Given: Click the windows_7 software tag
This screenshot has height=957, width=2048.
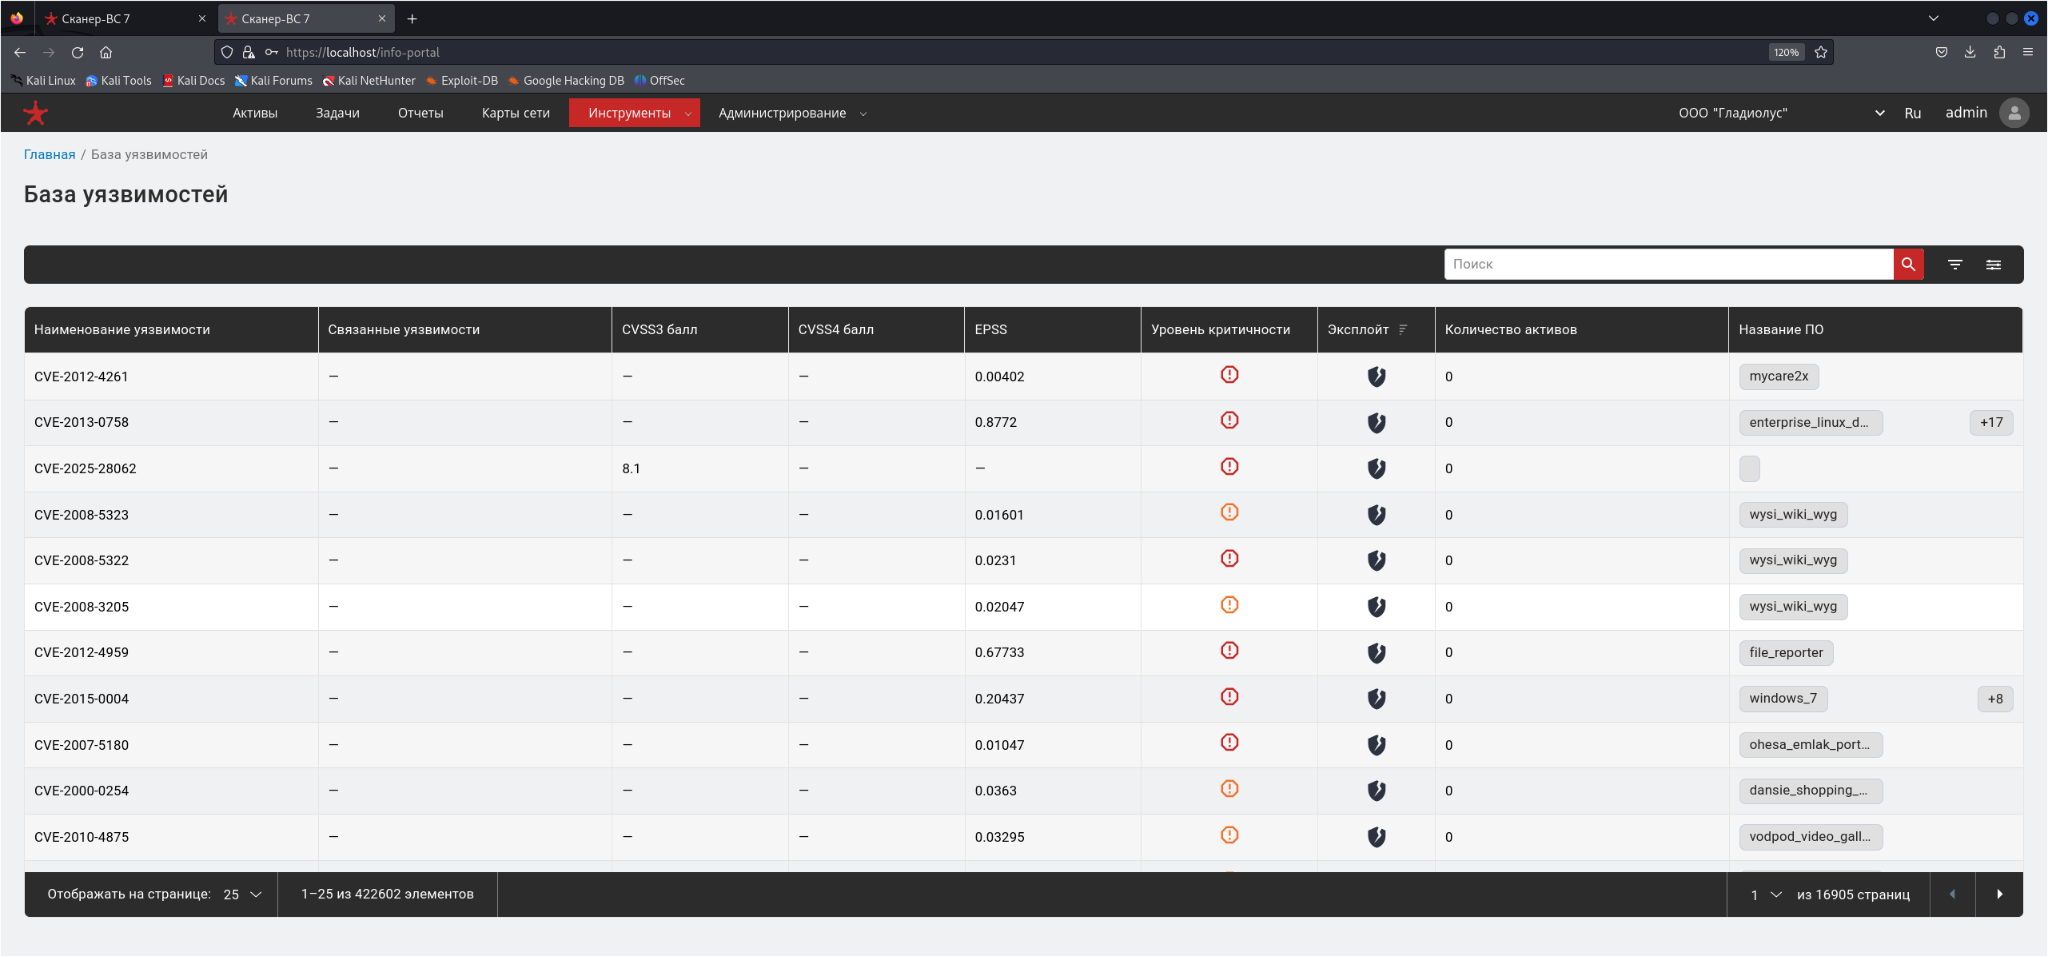Looking at the screenshot, I should coord(1783,698).
